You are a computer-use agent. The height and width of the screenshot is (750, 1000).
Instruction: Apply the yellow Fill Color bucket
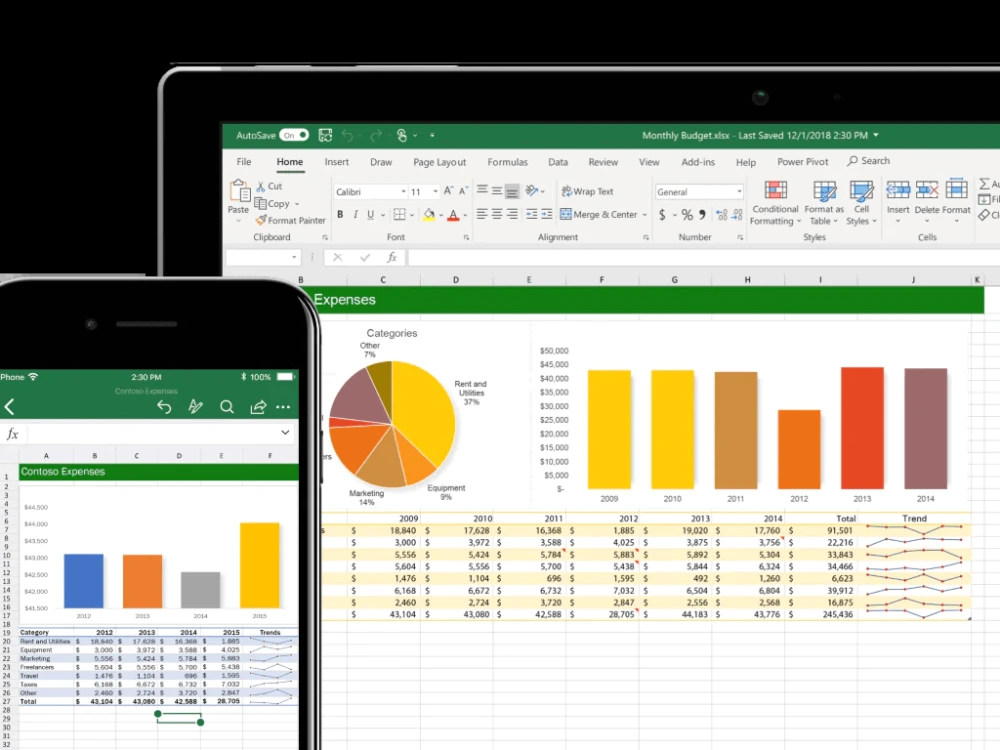click(x=429, y=215)
